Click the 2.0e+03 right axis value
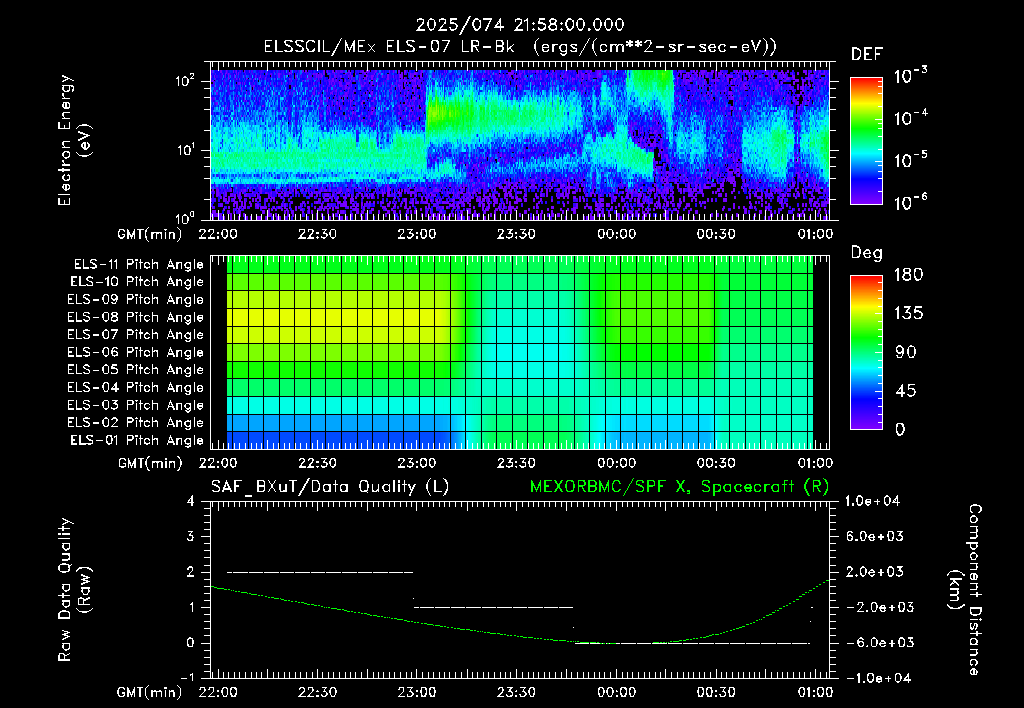The height and width of the screenshot is (708, 1024). point(875,571)
